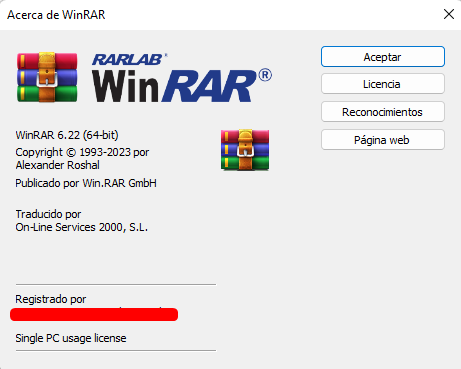Click the Aceptar button

383,57
